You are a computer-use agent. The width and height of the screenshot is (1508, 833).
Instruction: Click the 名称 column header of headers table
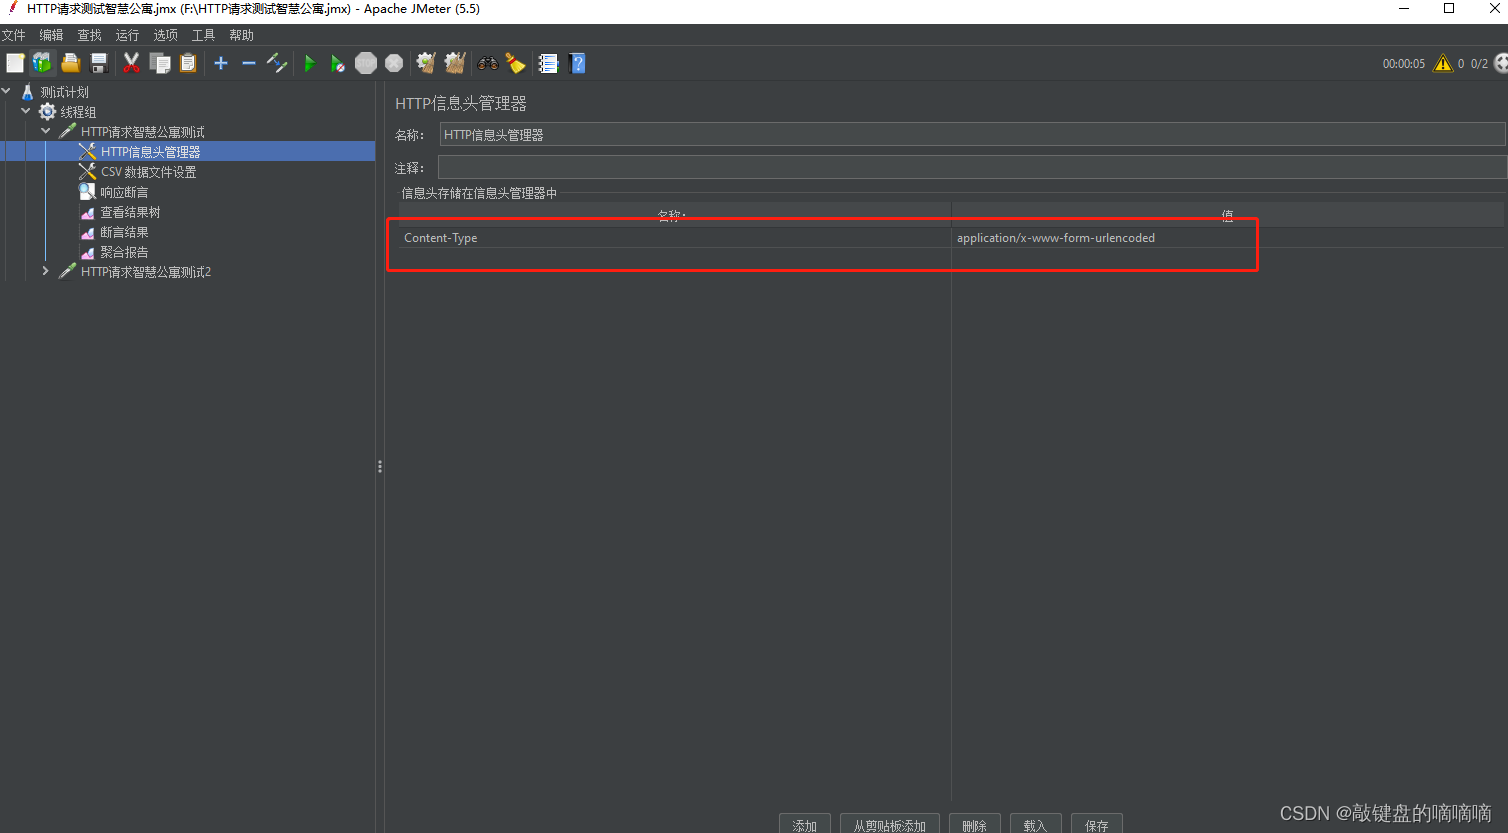point(674,215)
